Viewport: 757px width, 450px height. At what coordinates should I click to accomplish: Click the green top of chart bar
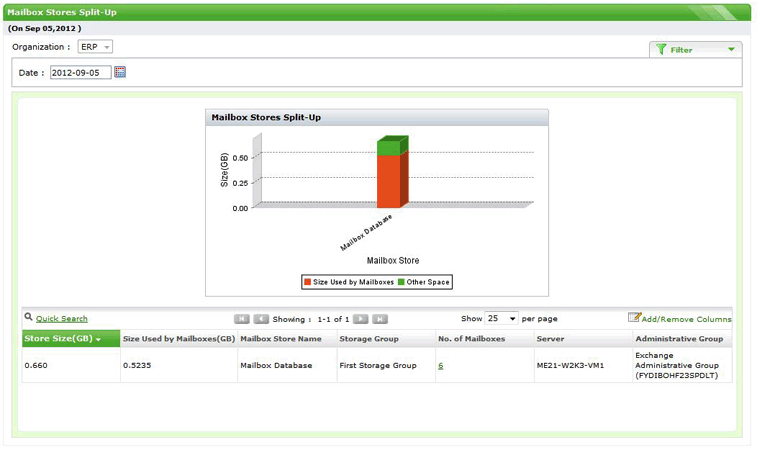[x=389, y=148]
